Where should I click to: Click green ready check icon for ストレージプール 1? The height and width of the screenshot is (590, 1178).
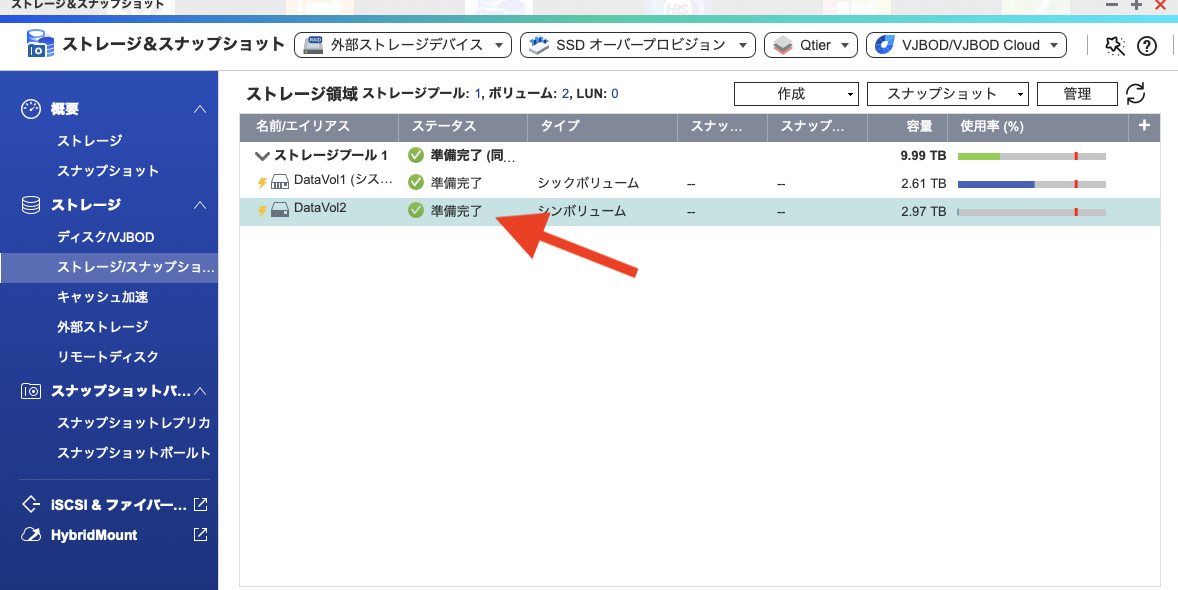[x=416, y=156]
